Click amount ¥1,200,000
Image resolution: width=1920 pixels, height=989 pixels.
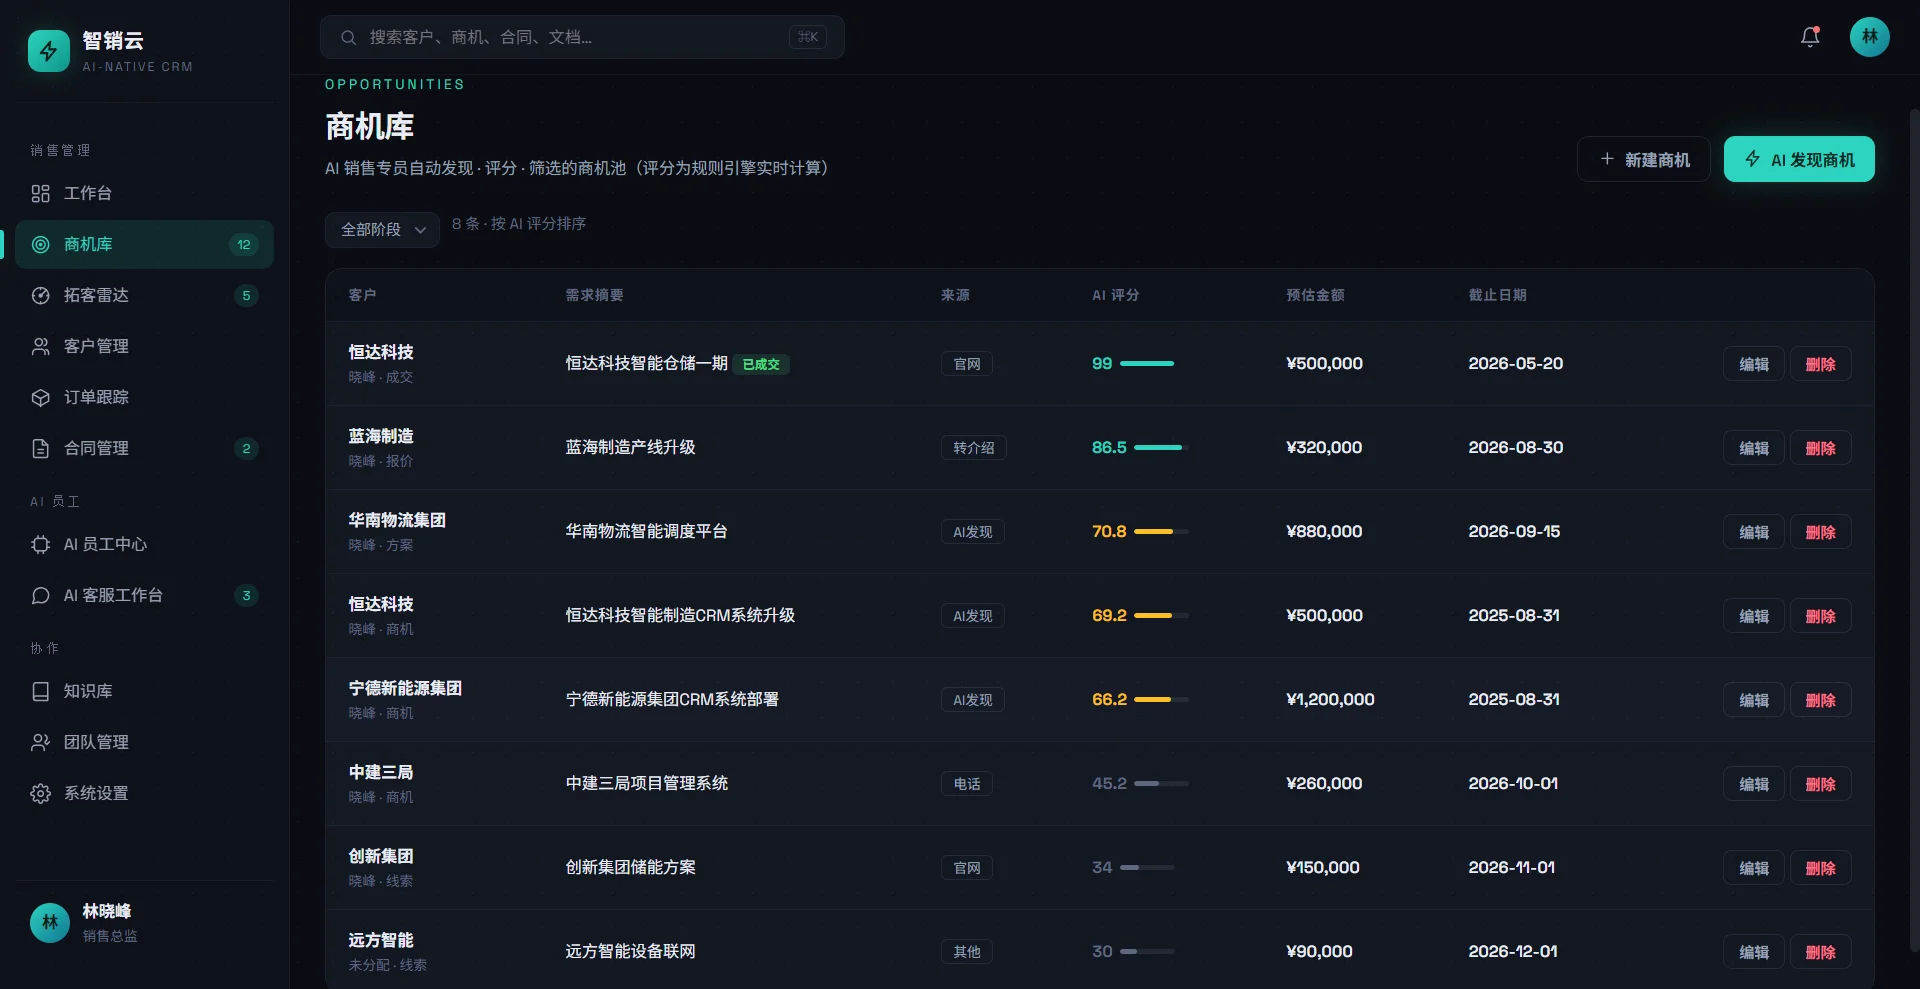point(1330,699)
